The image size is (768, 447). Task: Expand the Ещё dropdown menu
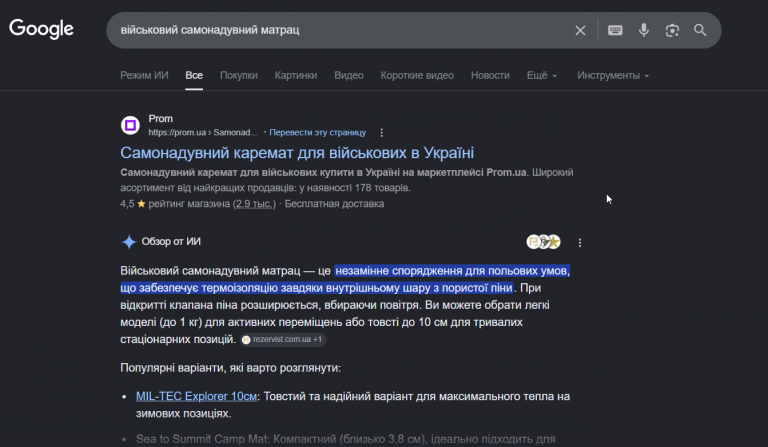coord(542,75)
